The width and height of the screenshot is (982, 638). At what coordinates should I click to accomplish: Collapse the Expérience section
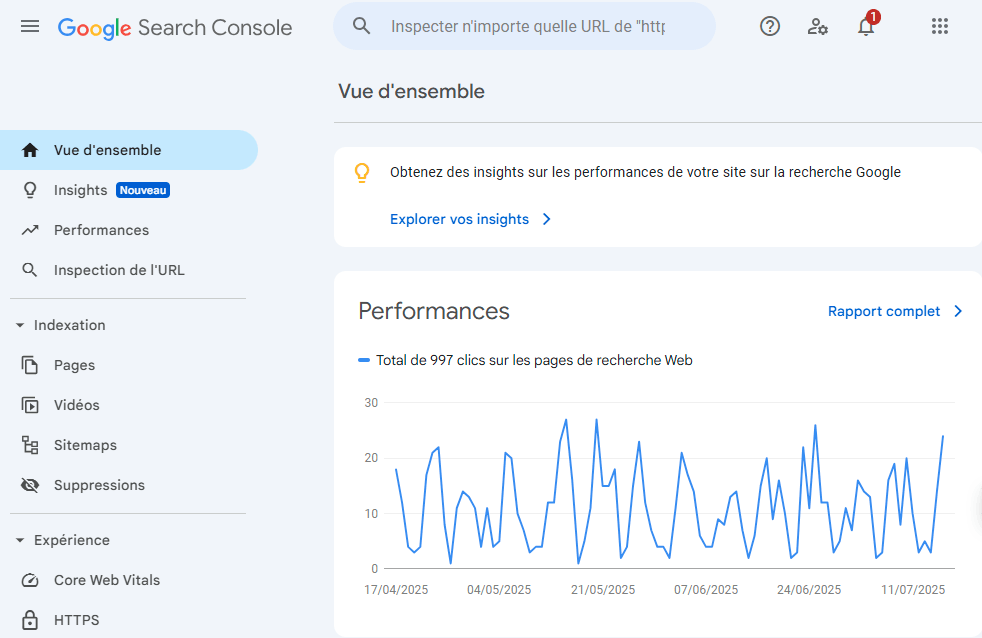click(x=20, y=540)
